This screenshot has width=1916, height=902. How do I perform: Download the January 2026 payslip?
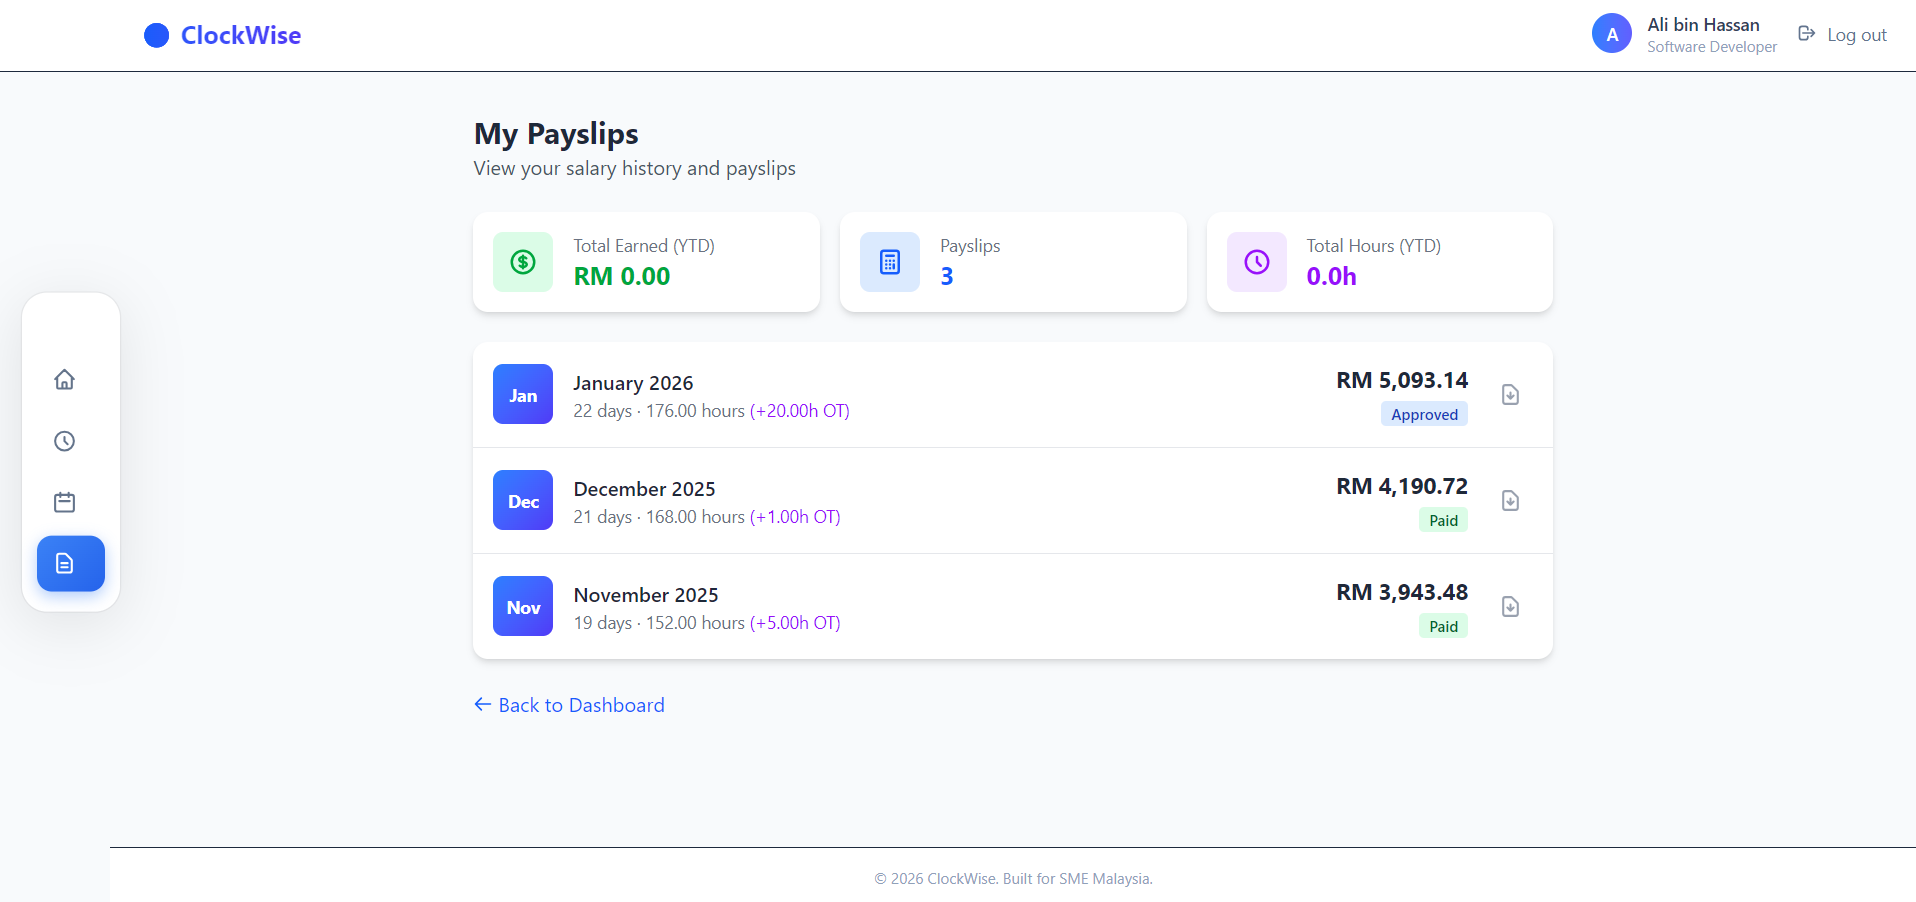[x=1510, y=395]
